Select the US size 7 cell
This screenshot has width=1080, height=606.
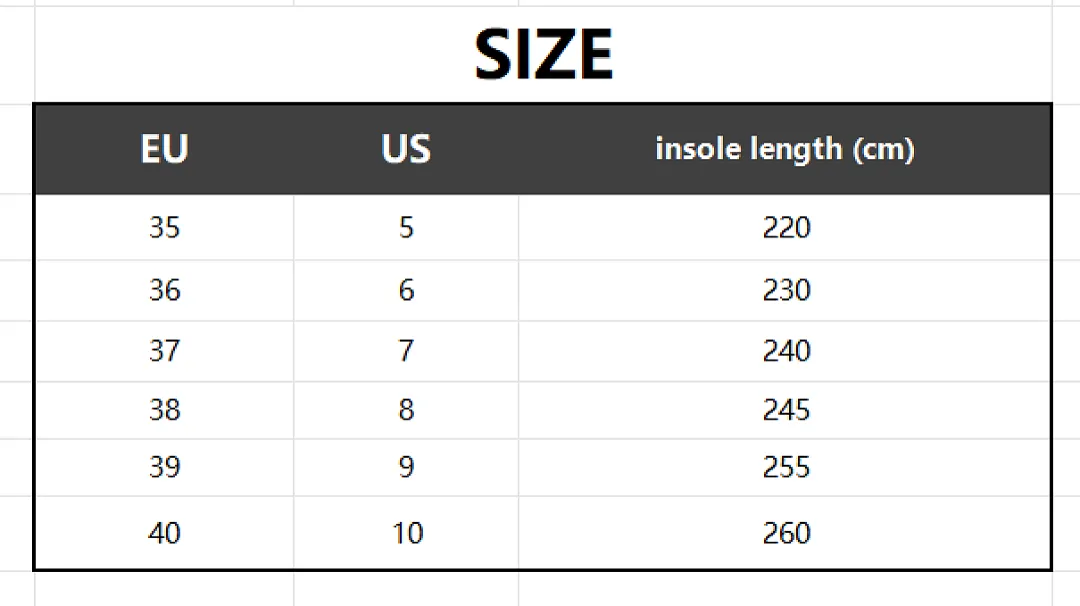(x=406, y=351)
